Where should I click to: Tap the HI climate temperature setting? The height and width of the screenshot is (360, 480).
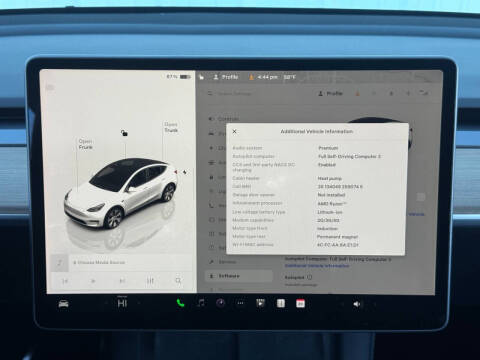click(122, 303)
